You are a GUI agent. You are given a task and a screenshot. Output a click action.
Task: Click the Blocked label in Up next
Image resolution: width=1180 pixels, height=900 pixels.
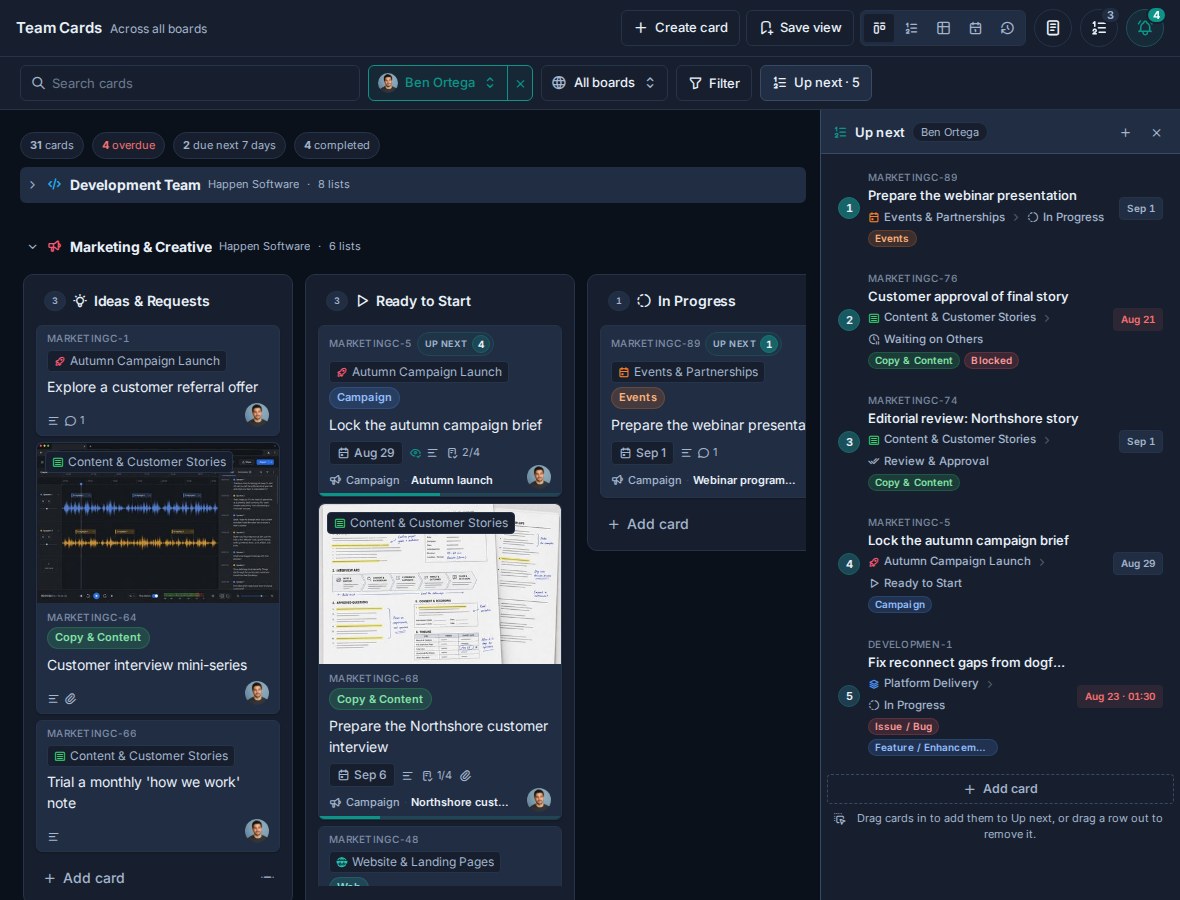pos(991,360)
